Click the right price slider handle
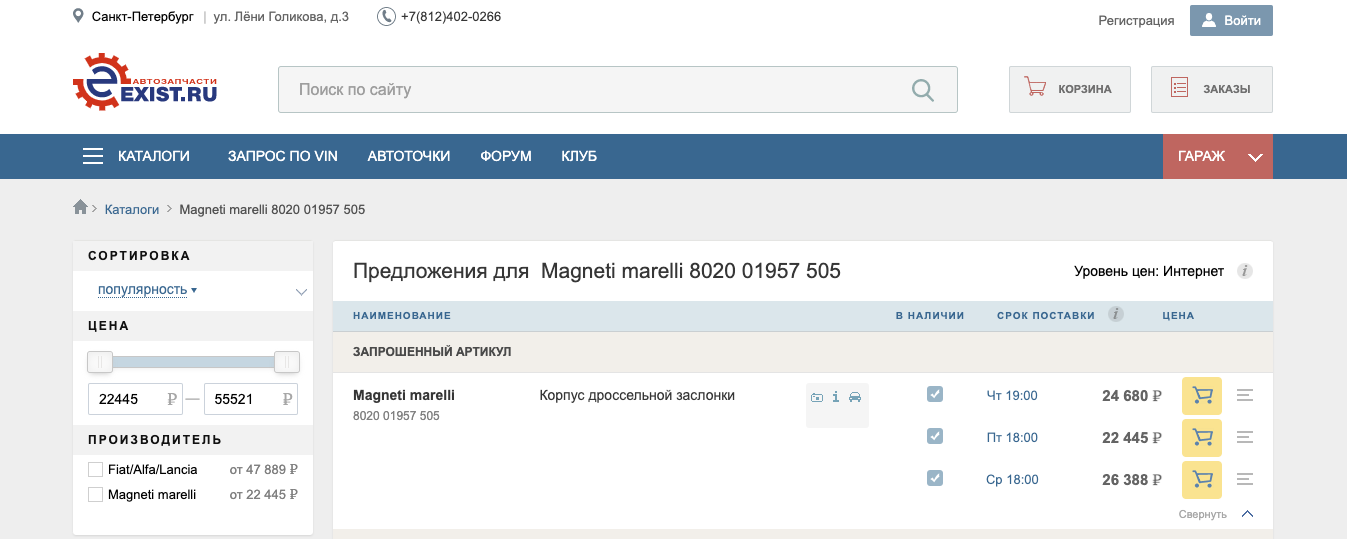Image resolution: width=1347 pixels, height=539 pixels. point(287,361)
